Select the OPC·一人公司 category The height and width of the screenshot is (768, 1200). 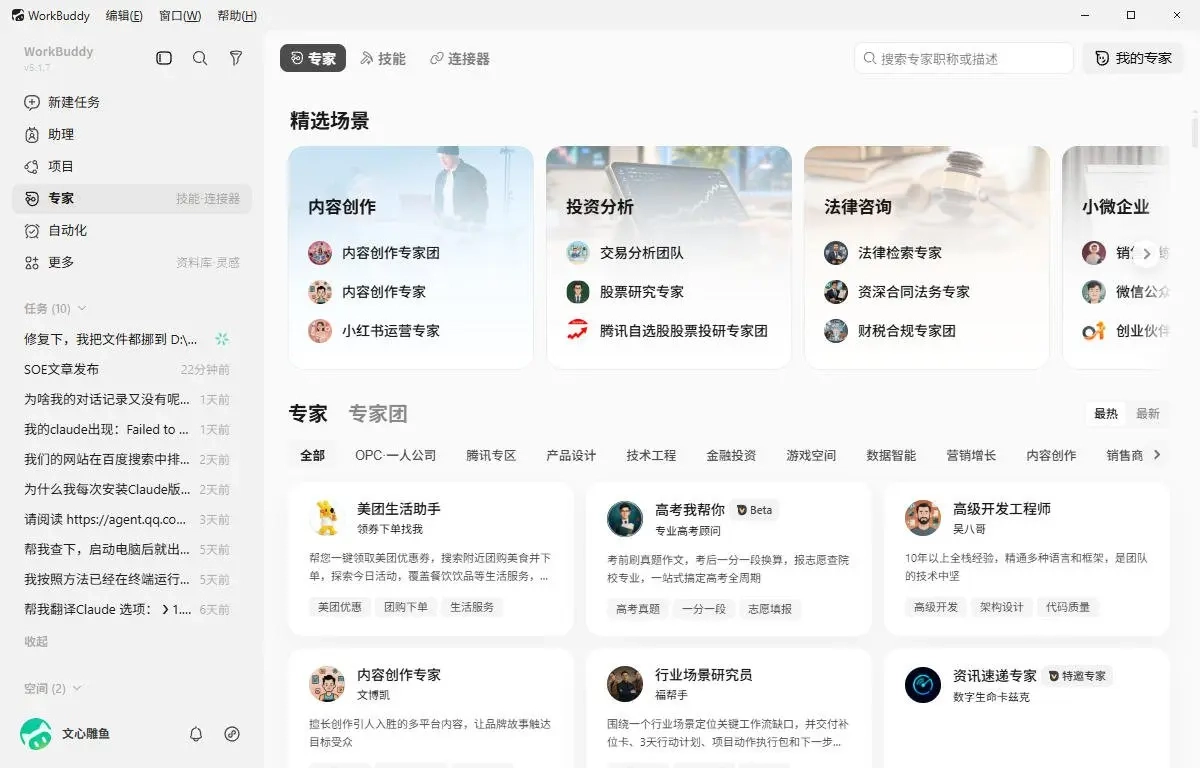(396, 455)
